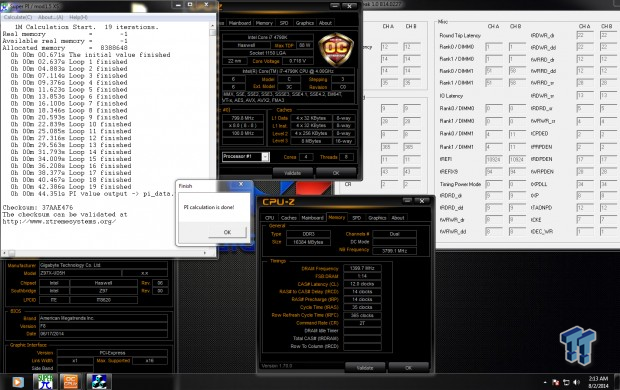Open the SPD tab in the front CPU-Z window
This screenshot has width=620, height=390.
(x=356, y=218)
